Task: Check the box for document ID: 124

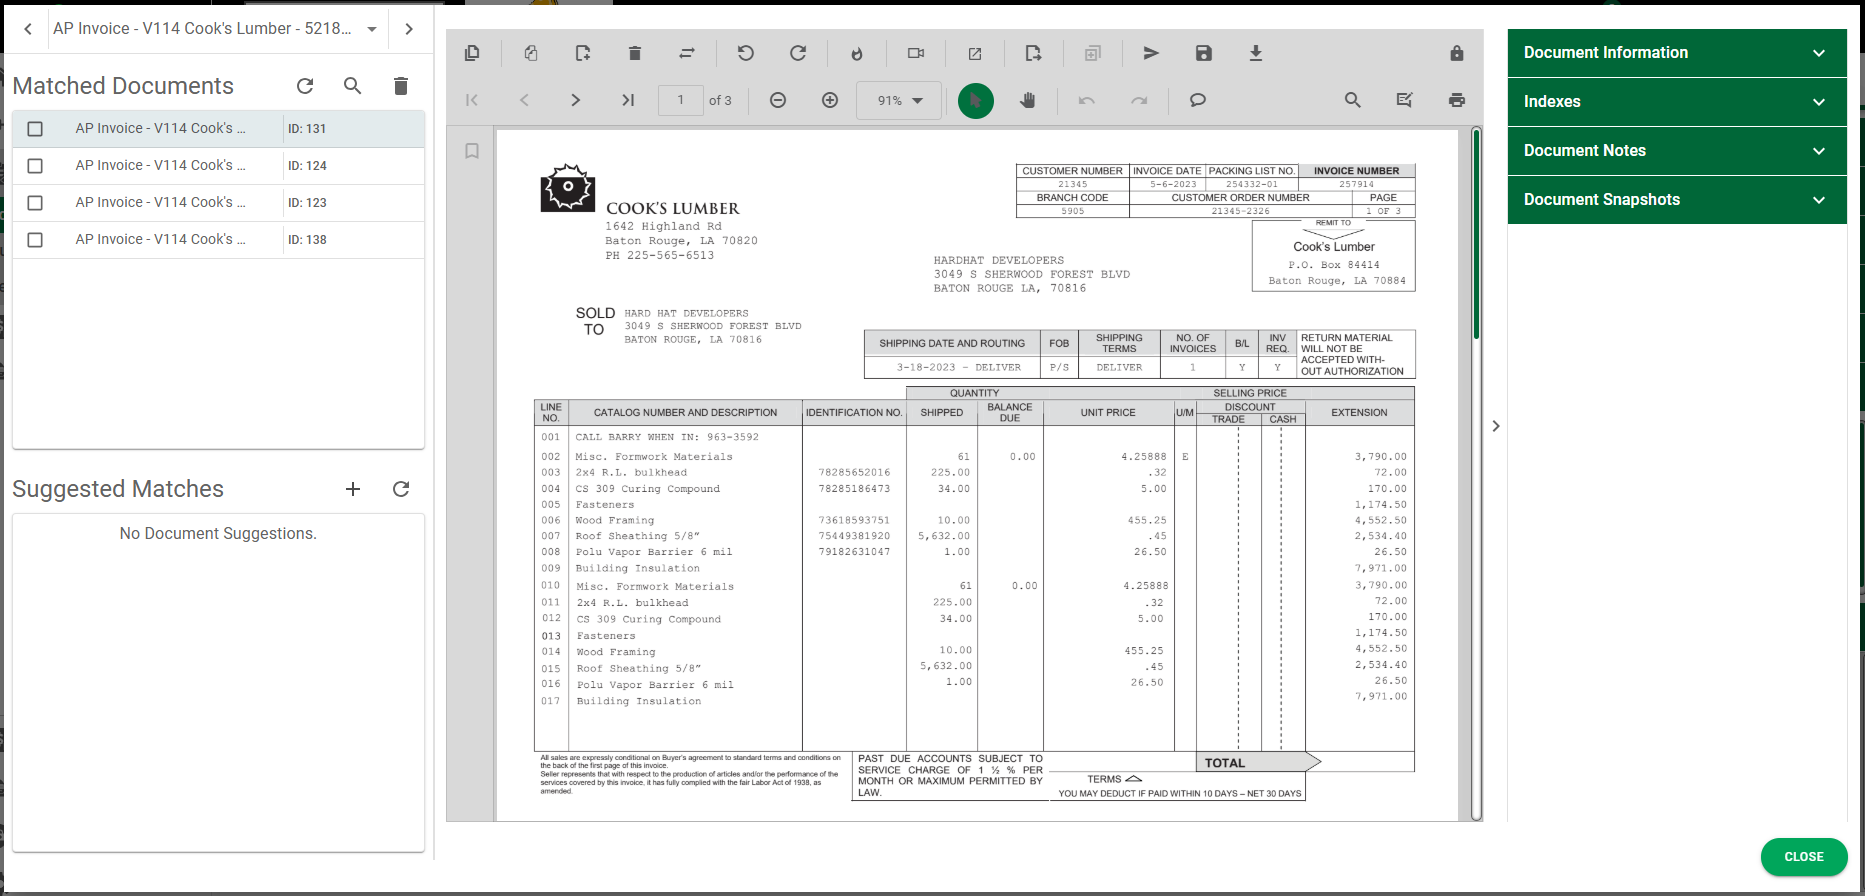Action: coord(35,166)
